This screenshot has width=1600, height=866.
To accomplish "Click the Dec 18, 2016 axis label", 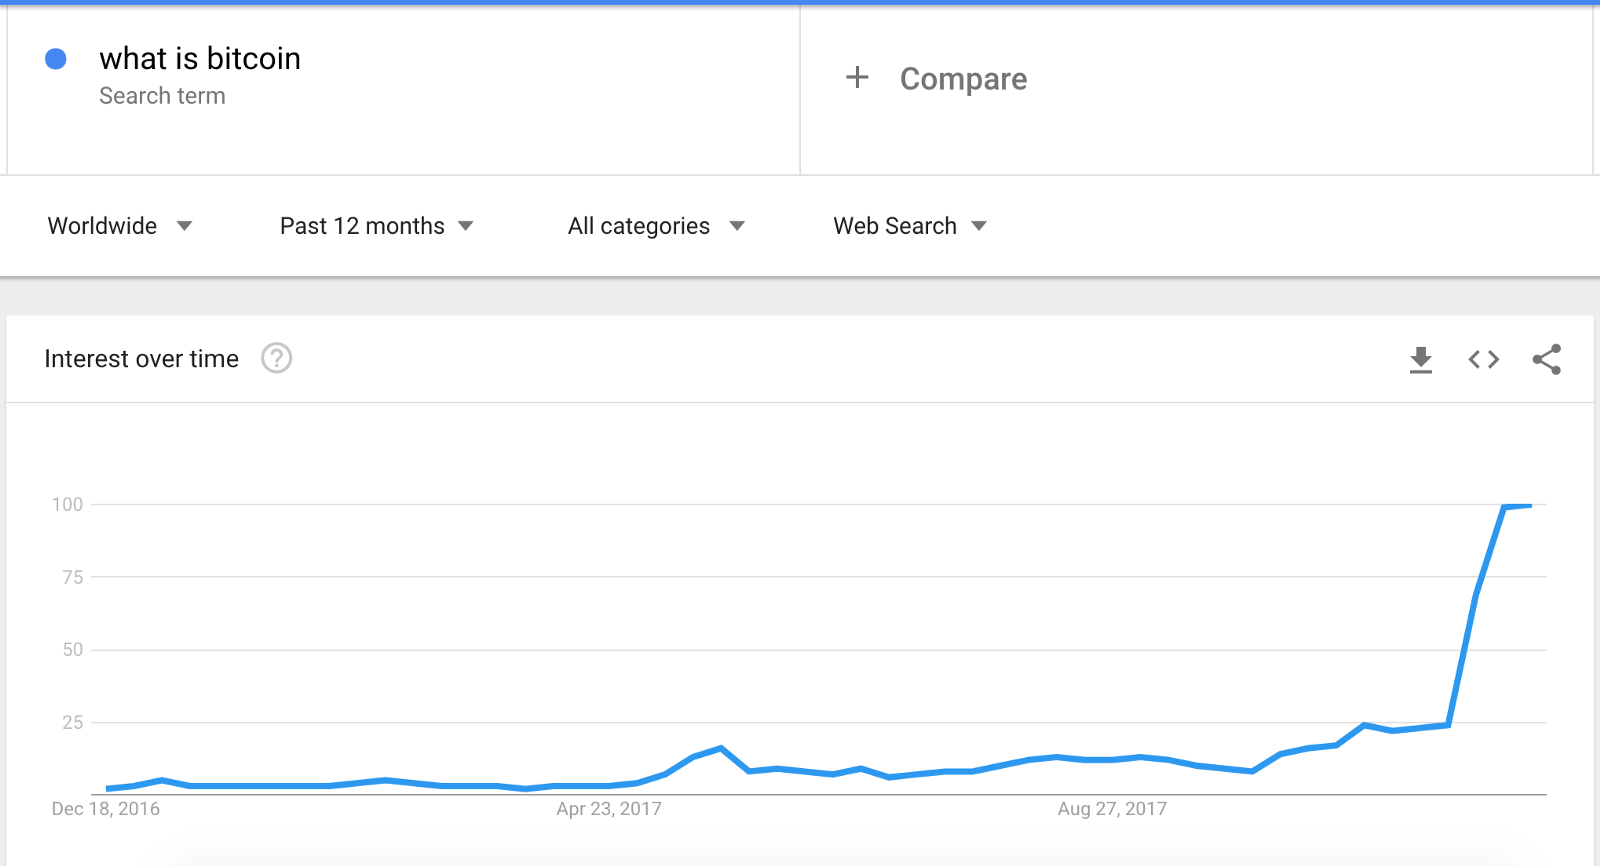I will tap(106, 809).
